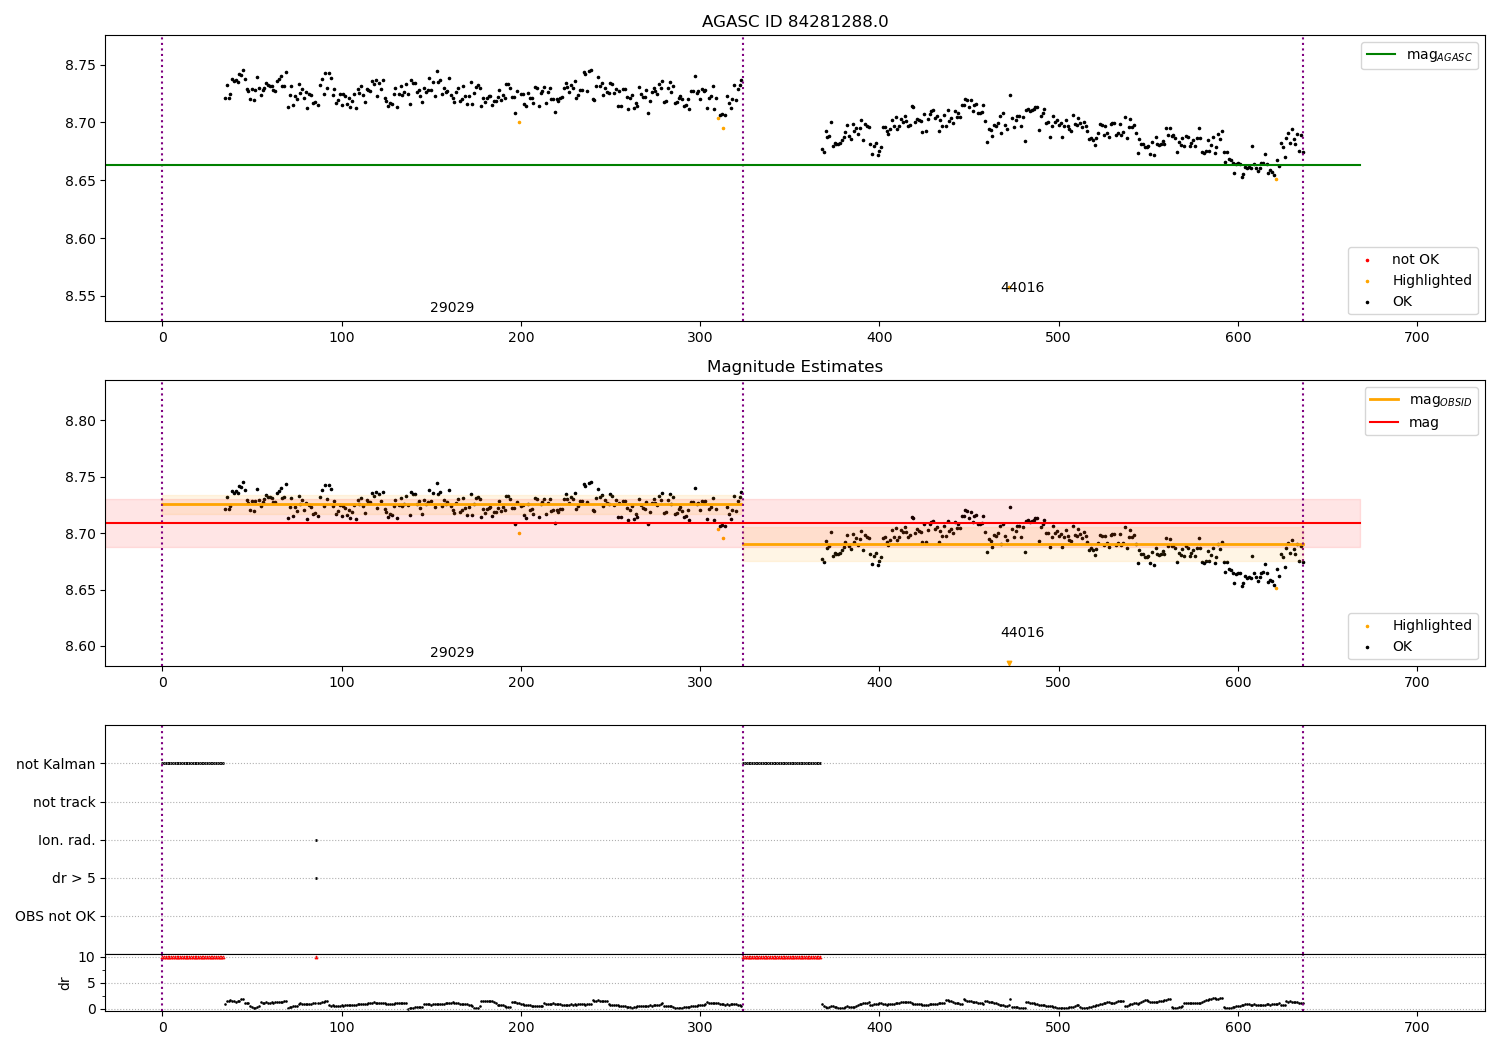Click the 'not track' axis label
The width and height of the screenshot is (1500, 1050).
[64, 803]
